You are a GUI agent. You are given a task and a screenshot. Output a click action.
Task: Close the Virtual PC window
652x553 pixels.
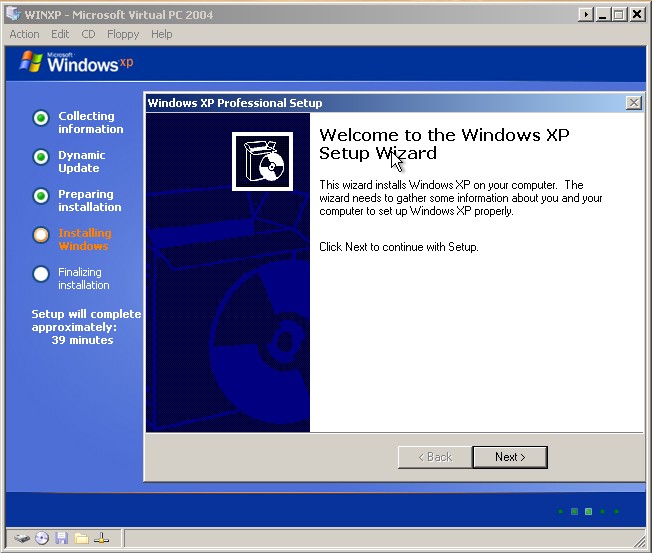[x=637, y=15]
